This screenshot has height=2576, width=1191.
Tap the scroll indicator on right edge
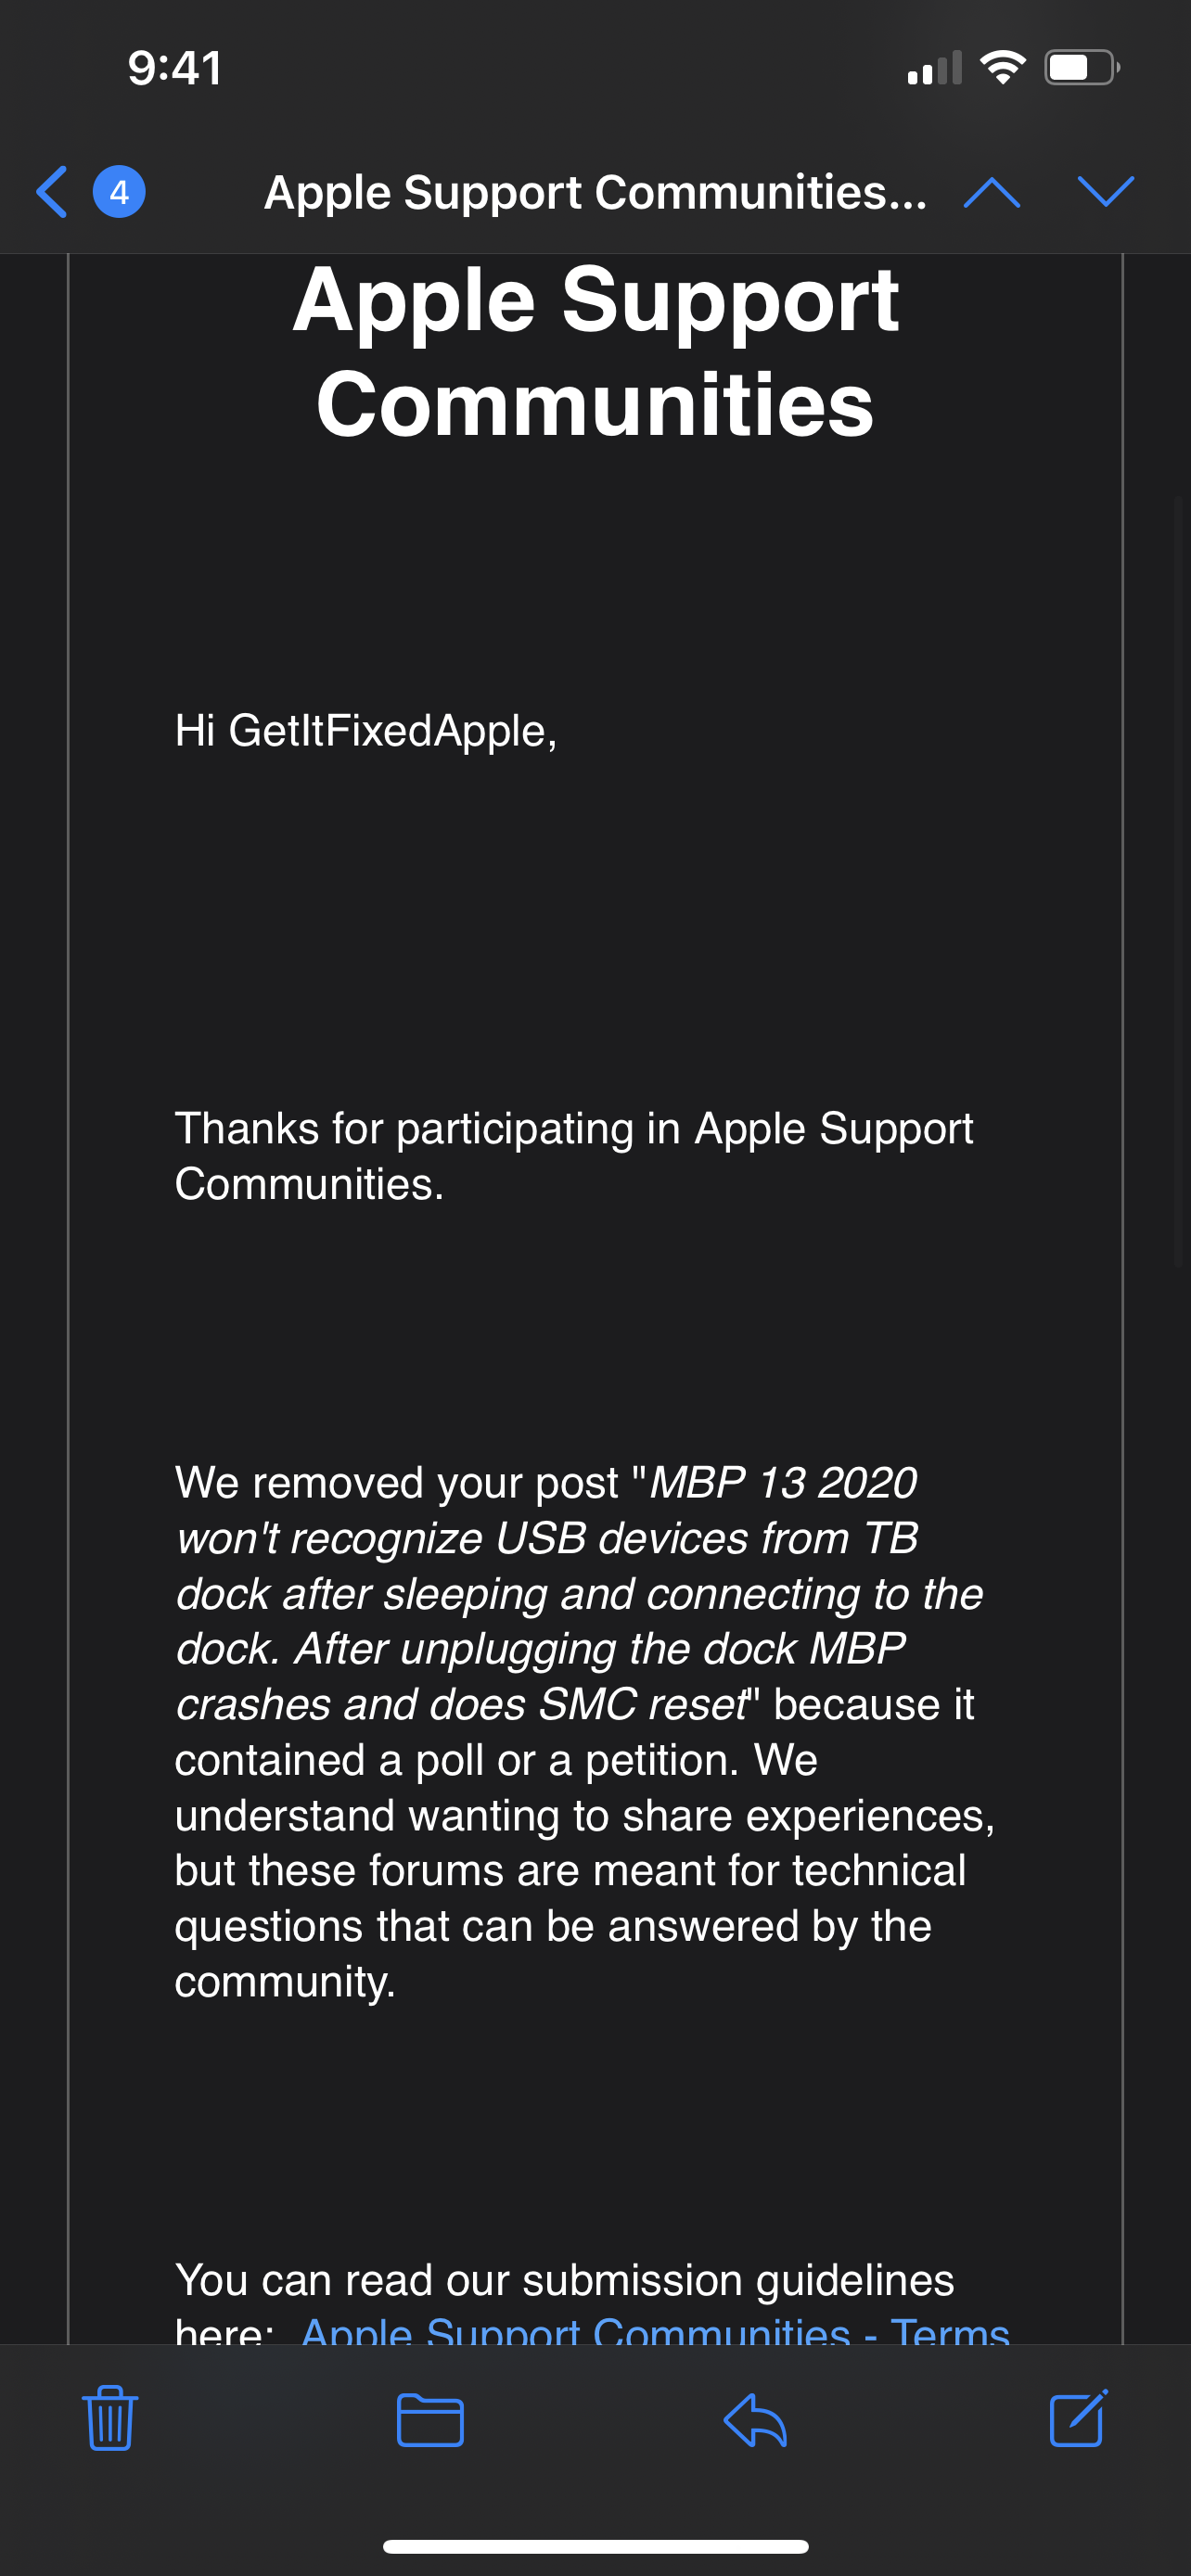1178,880
